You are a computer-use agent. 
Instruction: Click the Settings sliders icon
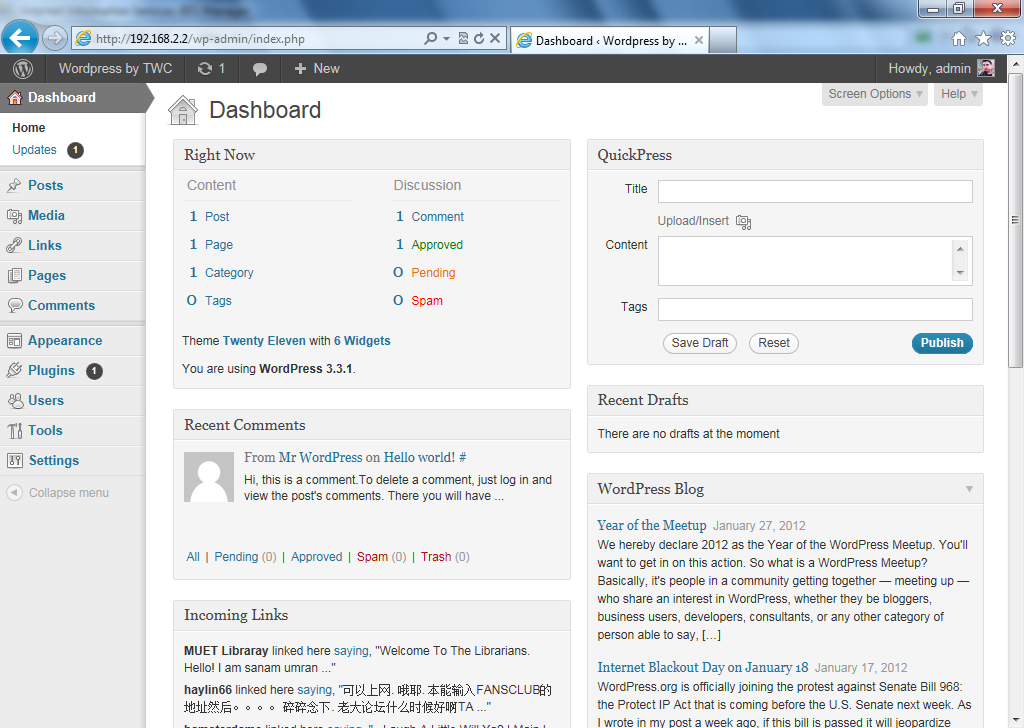click(x=14, y=460)
